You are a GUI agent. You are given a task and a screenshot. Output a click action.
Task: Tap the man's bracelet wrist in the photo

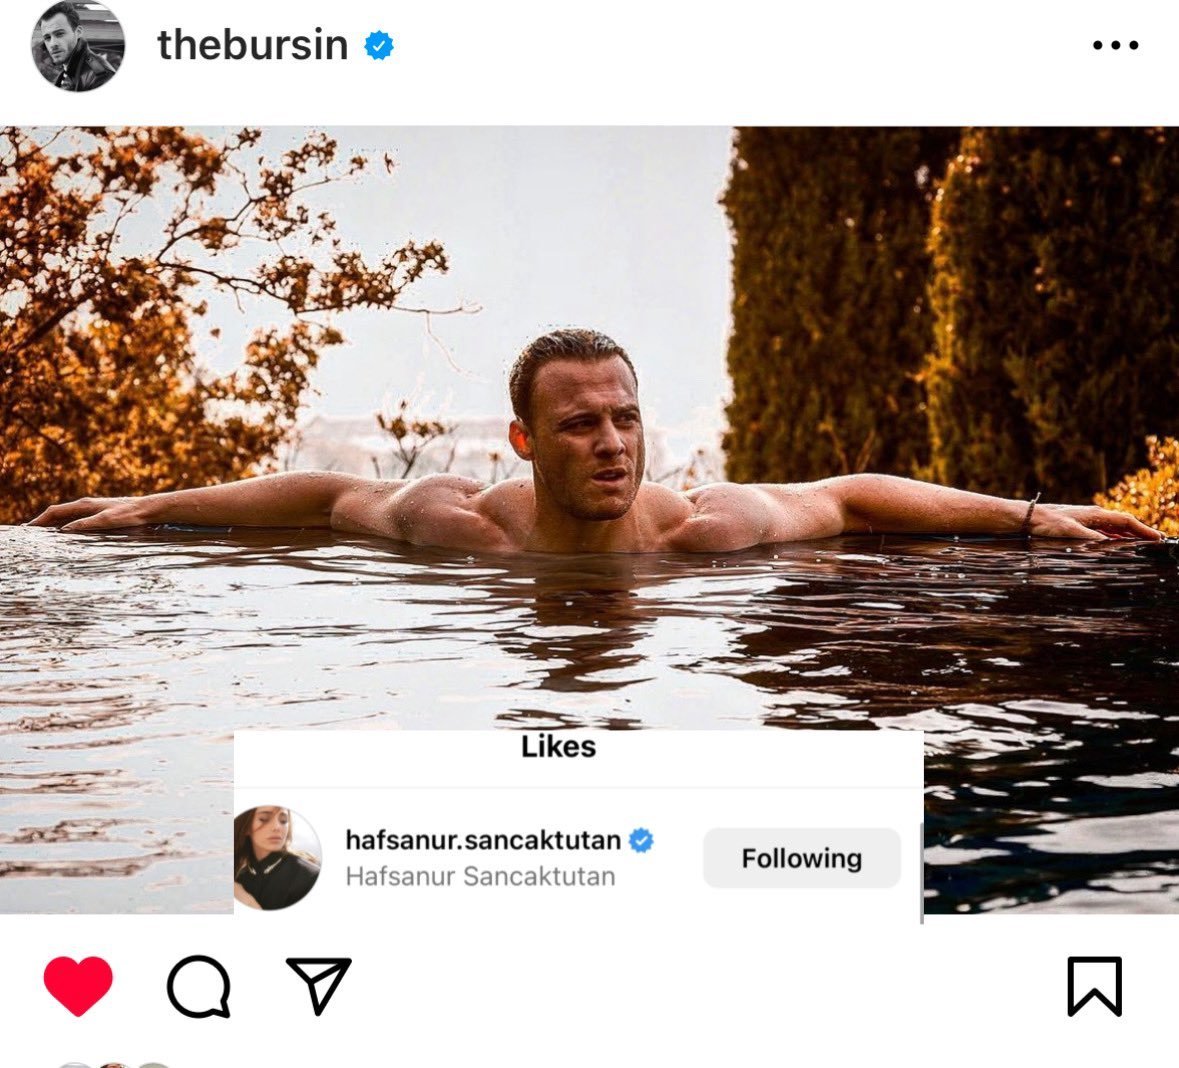[x=1032, y=513]
